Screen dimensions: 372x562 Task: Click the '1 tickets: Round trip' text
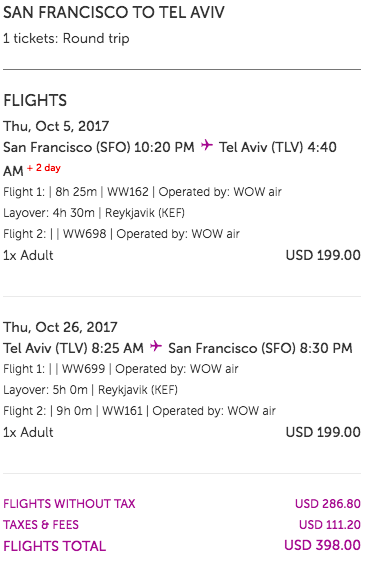pos(66,38)
